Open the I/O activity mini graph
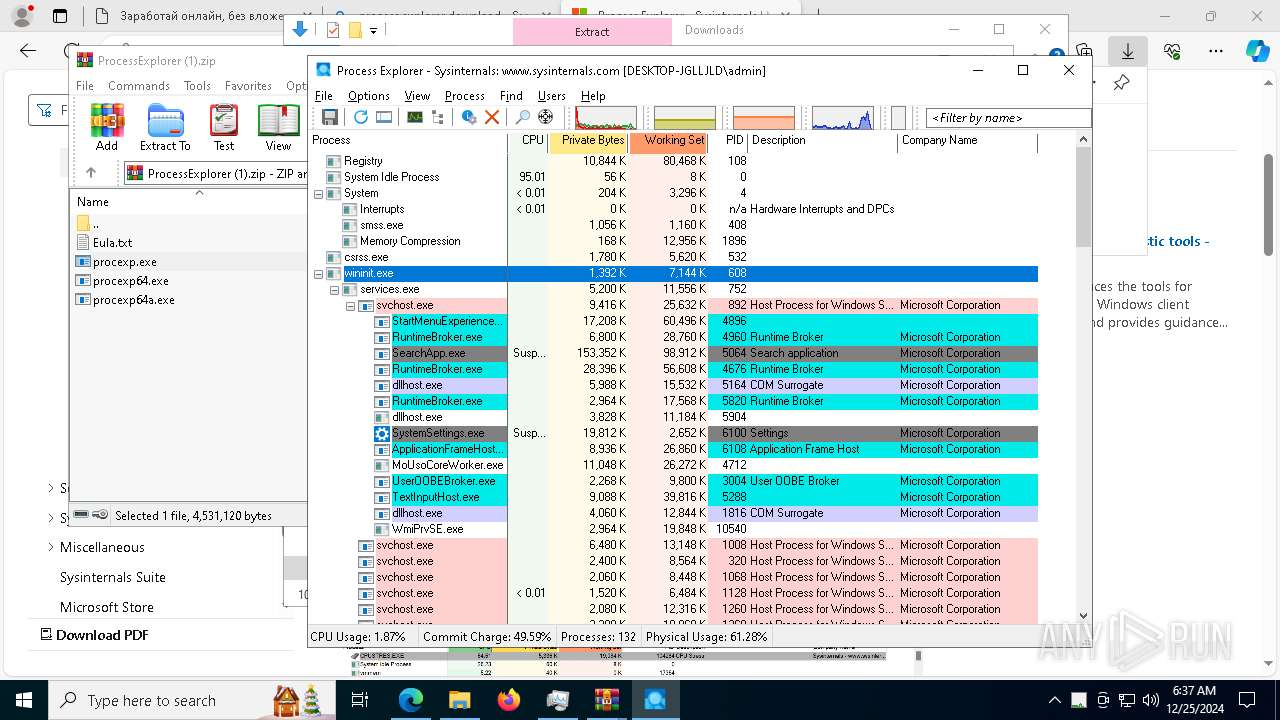This screenshot has height=720, width=1280. 843,118
